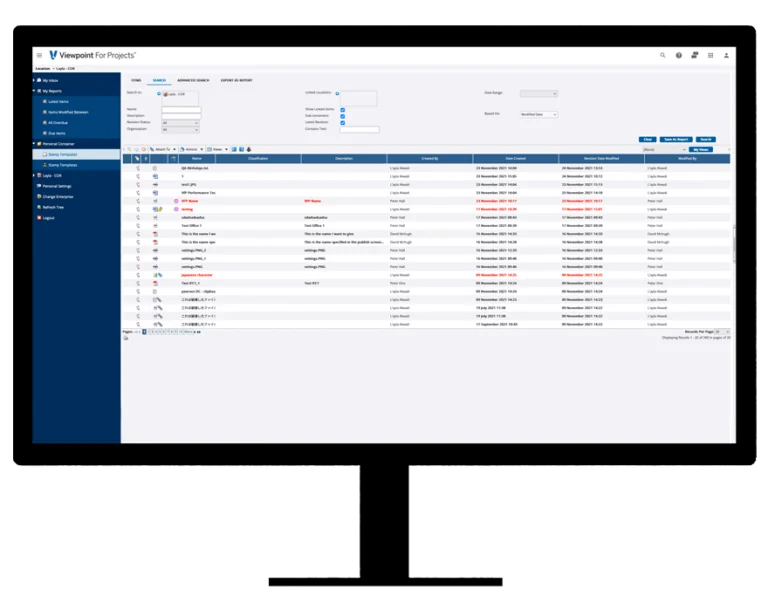Collapse the Personal Container tree node
This screenshot has width=768, height=603.
[34, 144]
